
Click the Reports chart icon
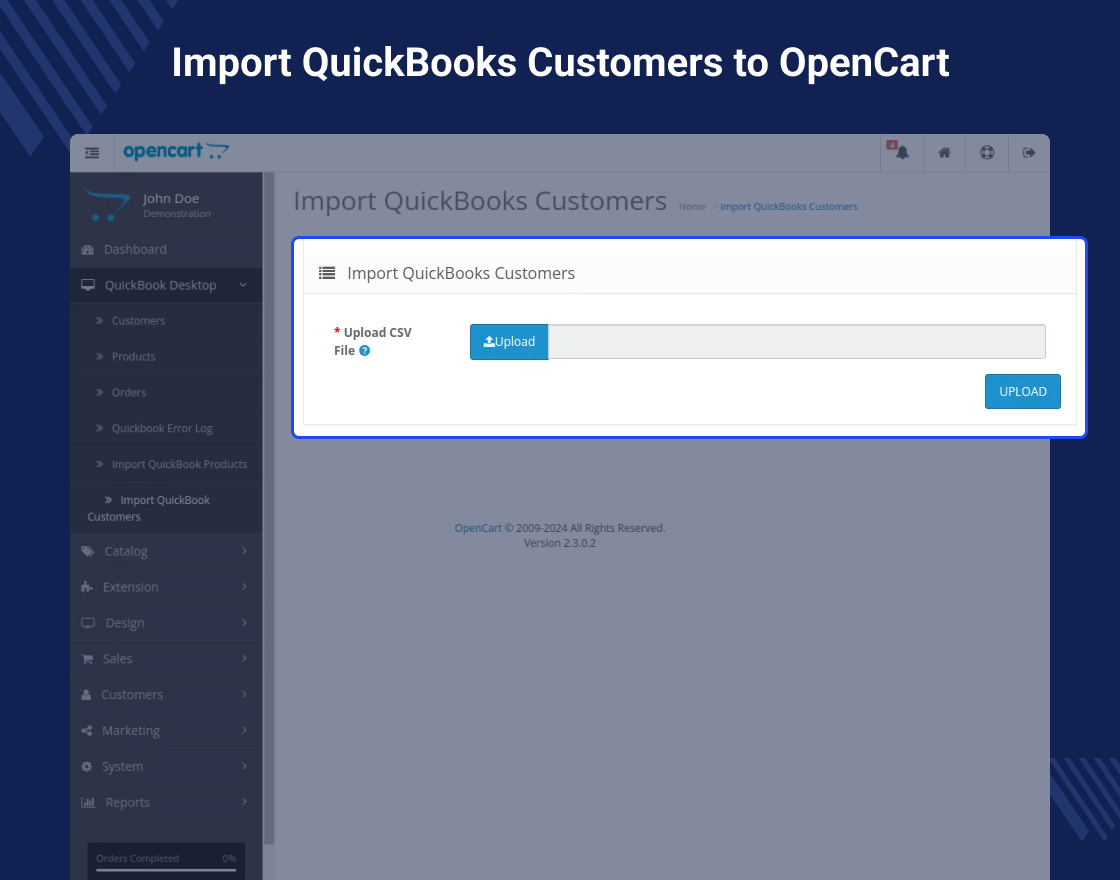(x=88, y=802)
